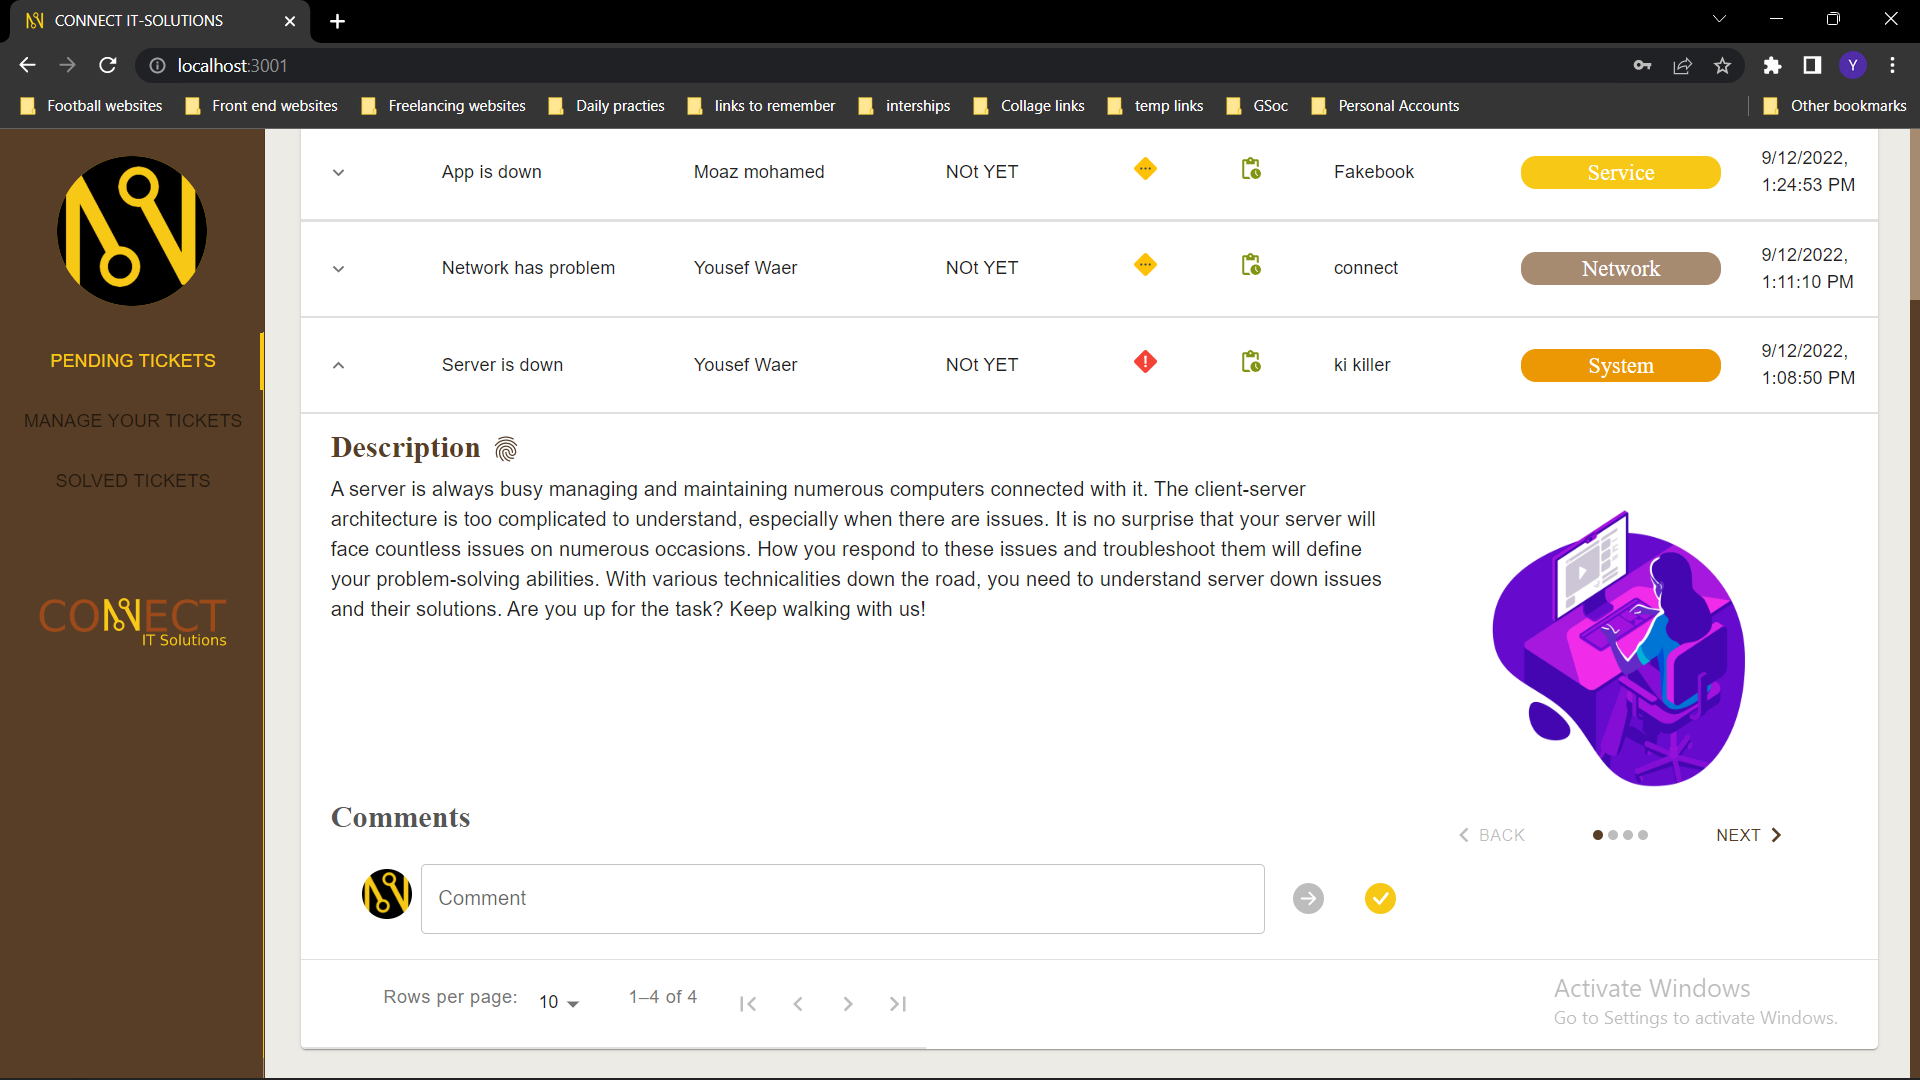Click red high-priority icon on Server is down

click(1145, 362)
